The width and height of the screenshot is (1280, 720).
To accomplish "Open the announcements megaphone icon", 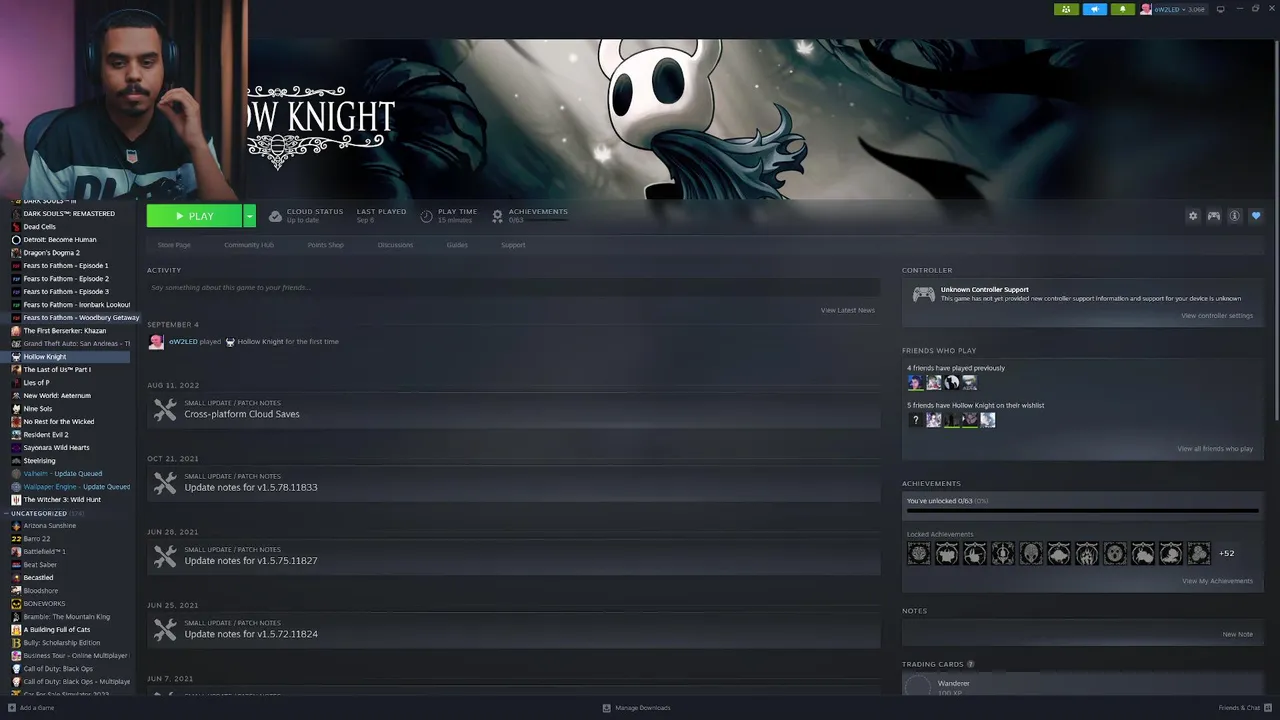I will click(x=1094, y=9).
